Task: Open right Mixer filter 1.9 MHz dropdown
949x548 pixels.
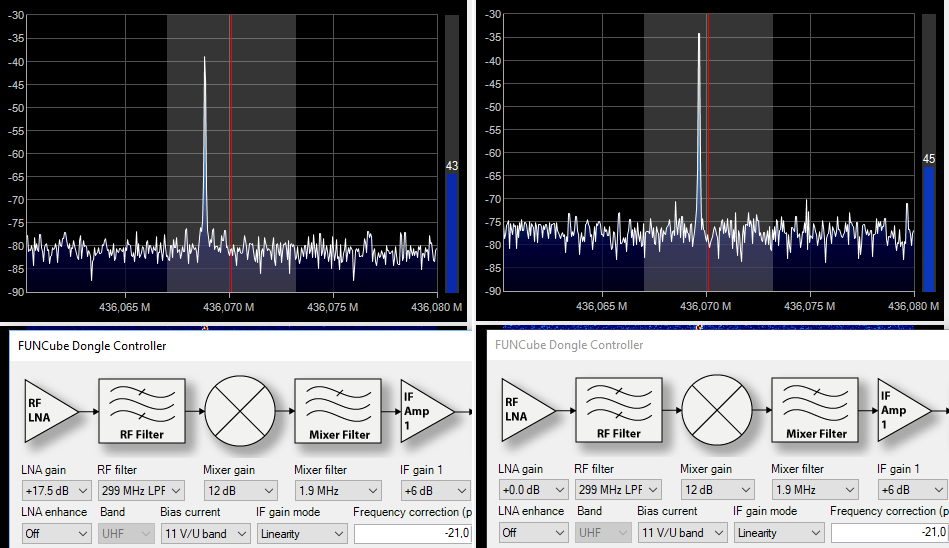Action: pyautogui.click(x=815, y=489)
